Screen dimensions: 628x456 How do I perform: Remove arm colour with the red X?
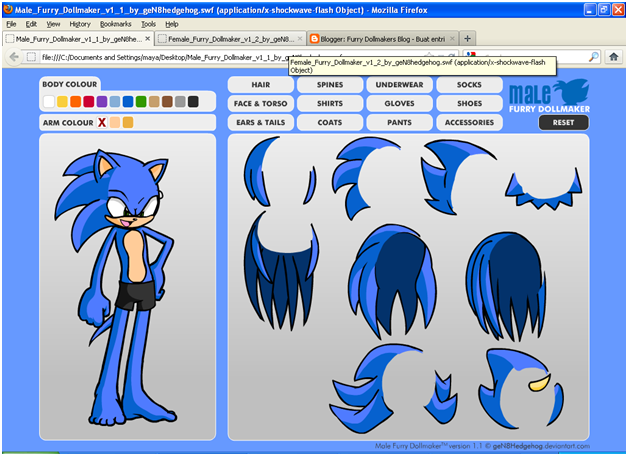(102, 123)
